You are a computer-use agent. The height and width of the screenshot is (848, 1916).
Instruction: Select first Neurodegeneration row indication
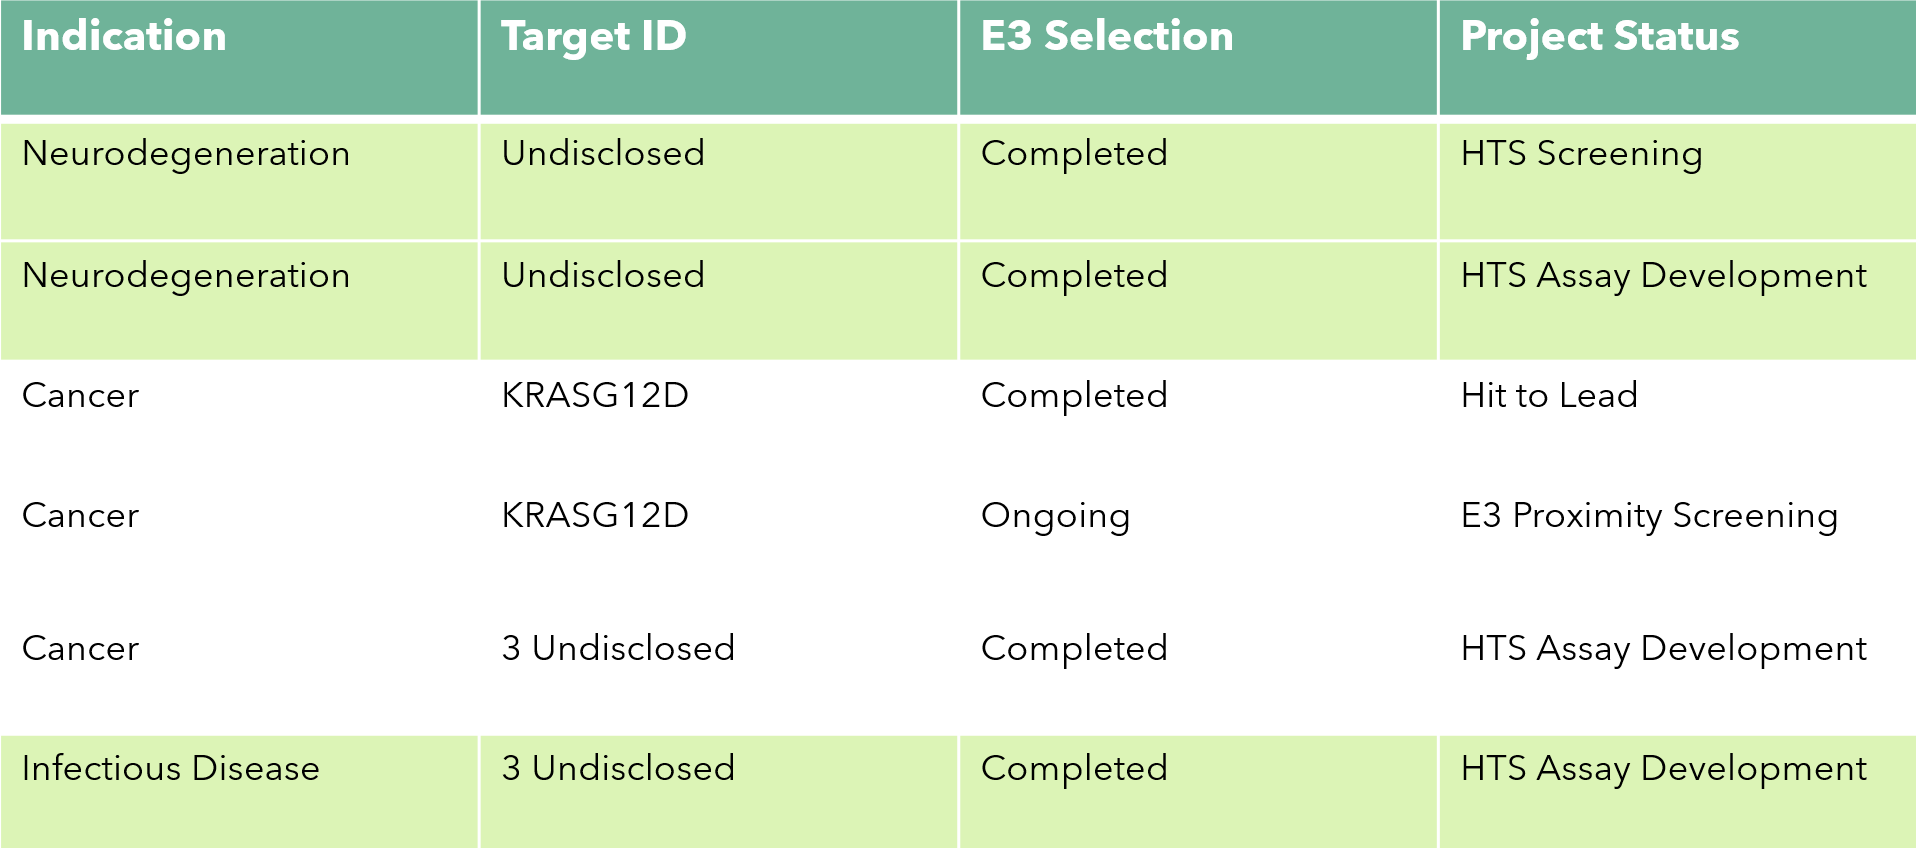(186, 154)
